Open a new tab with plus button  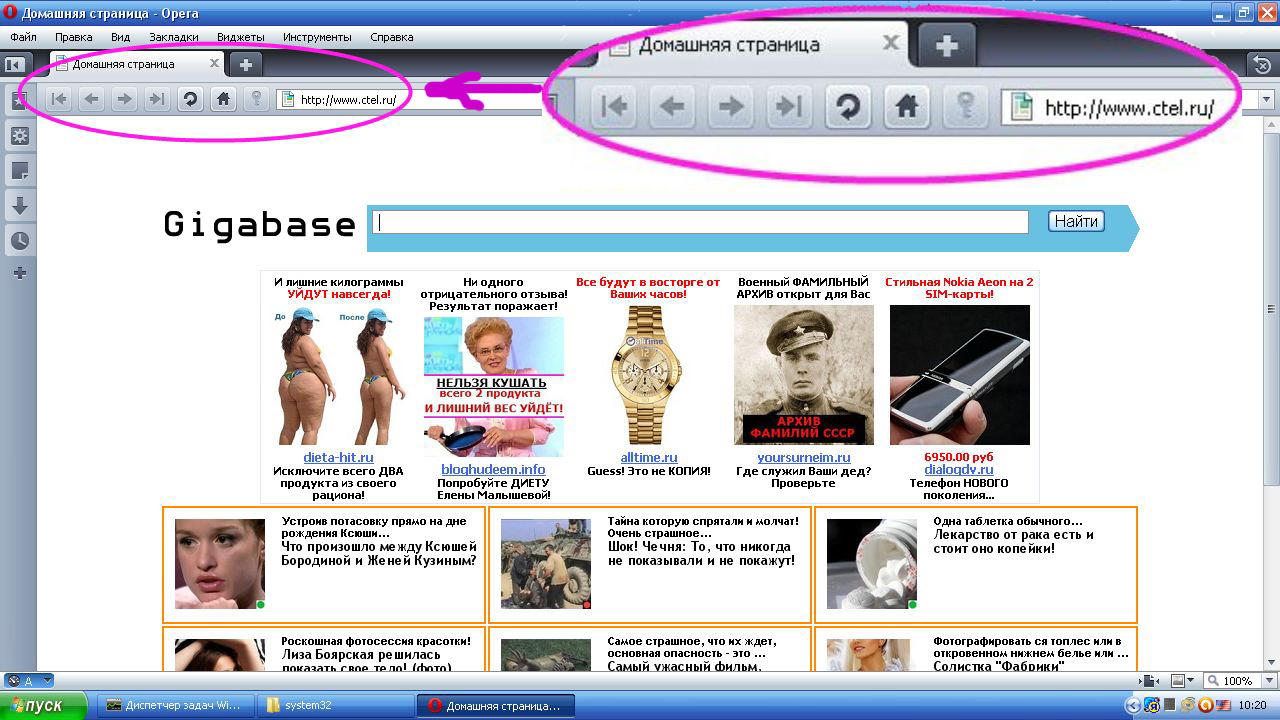[245, 64]
